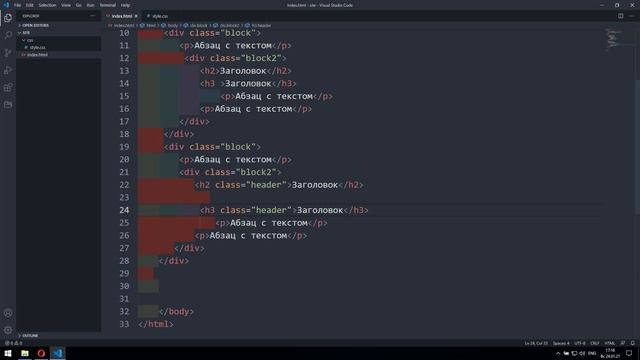Open the Go menu

(x=78, y=5)
